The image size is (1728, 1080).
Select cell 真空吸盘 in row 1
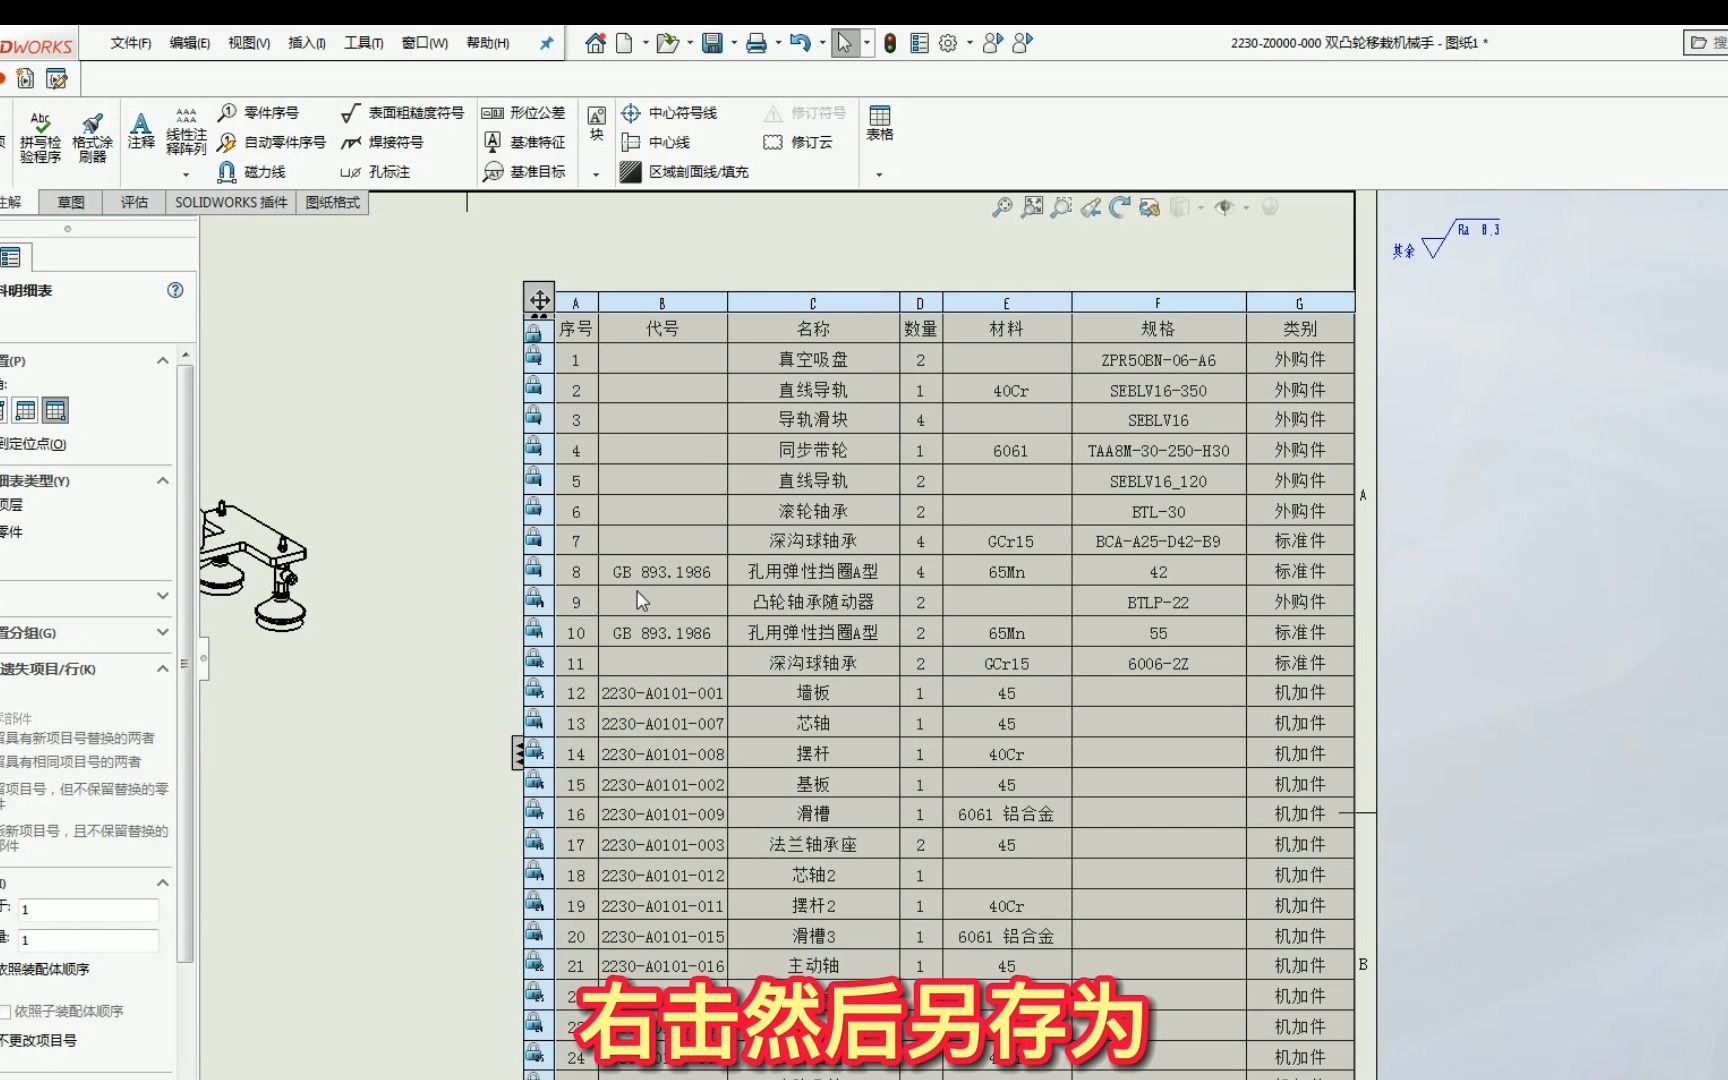(x=813, y=359)
